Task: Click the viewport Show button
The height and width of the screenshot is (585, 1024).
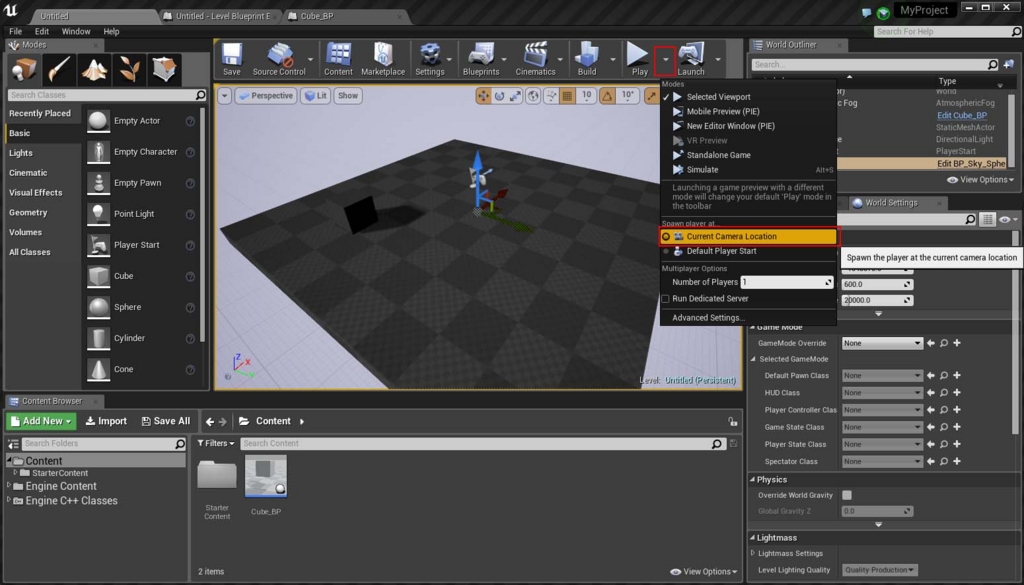Action: [347, 95]
